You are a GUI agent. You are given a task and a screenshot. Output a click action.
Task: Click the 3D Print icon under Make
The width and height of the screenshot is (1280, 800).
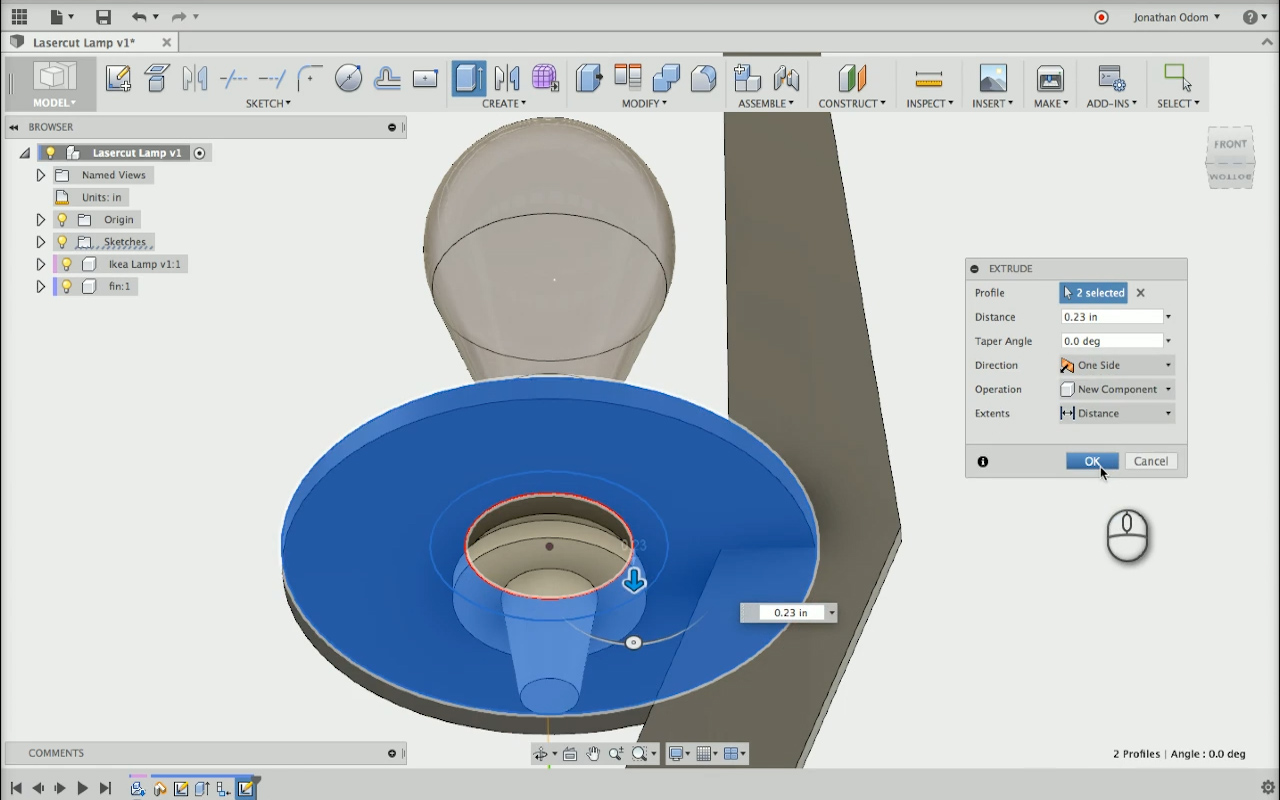point(1050,78)
